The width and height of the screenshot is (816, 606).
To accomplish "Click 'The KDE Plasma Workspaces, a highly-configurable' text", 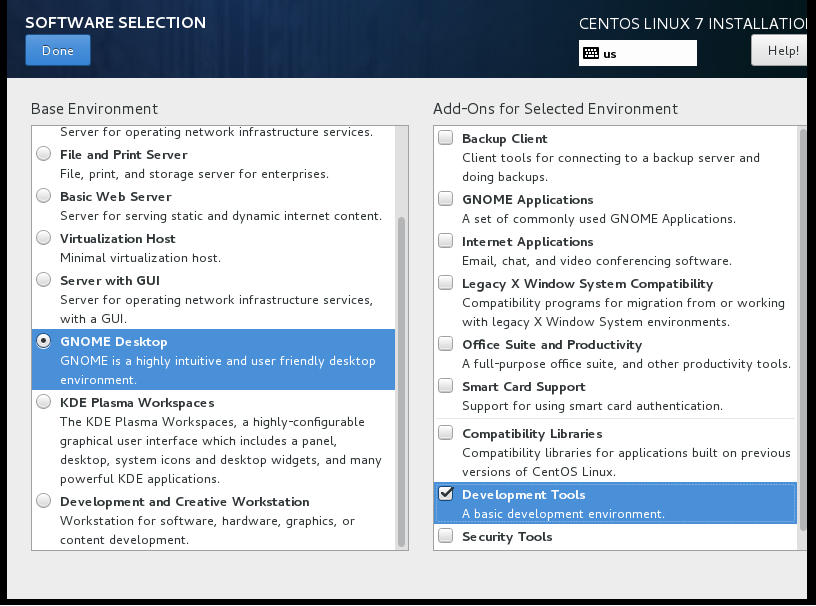I will click(212, 422).
